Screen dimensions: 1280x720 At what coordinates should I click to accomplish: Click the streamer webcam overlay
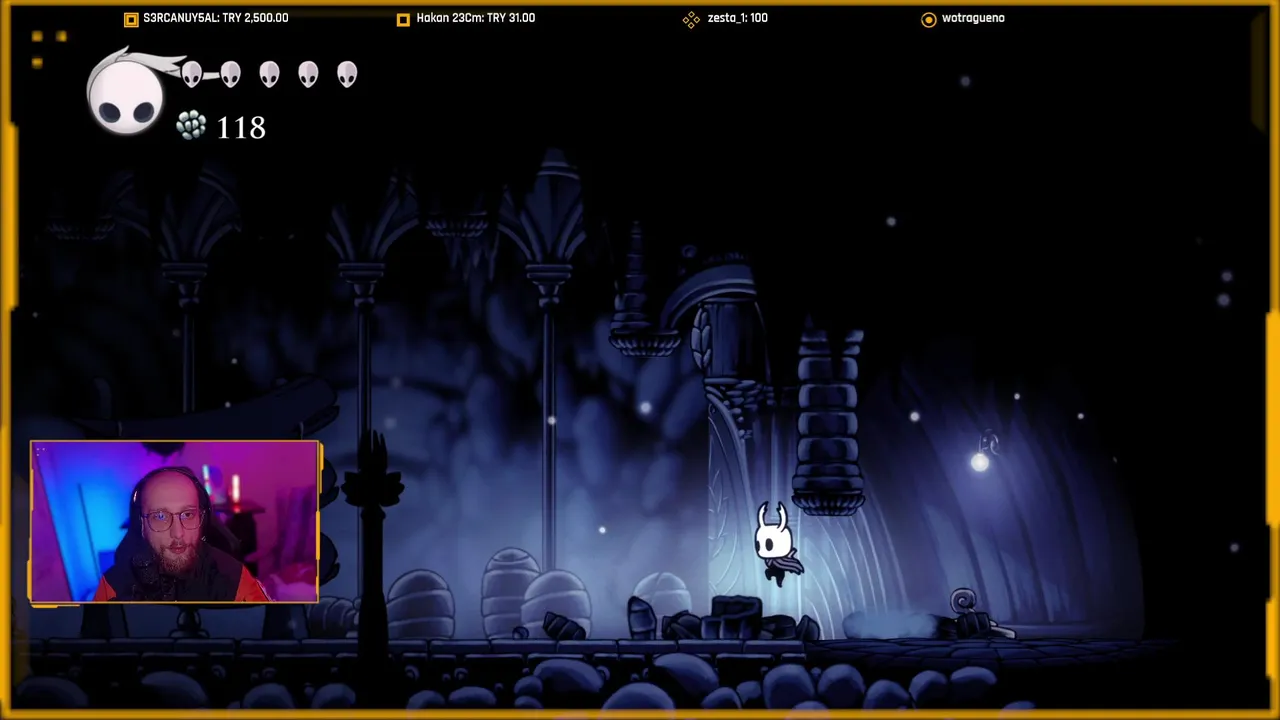[x=175, y=522]
